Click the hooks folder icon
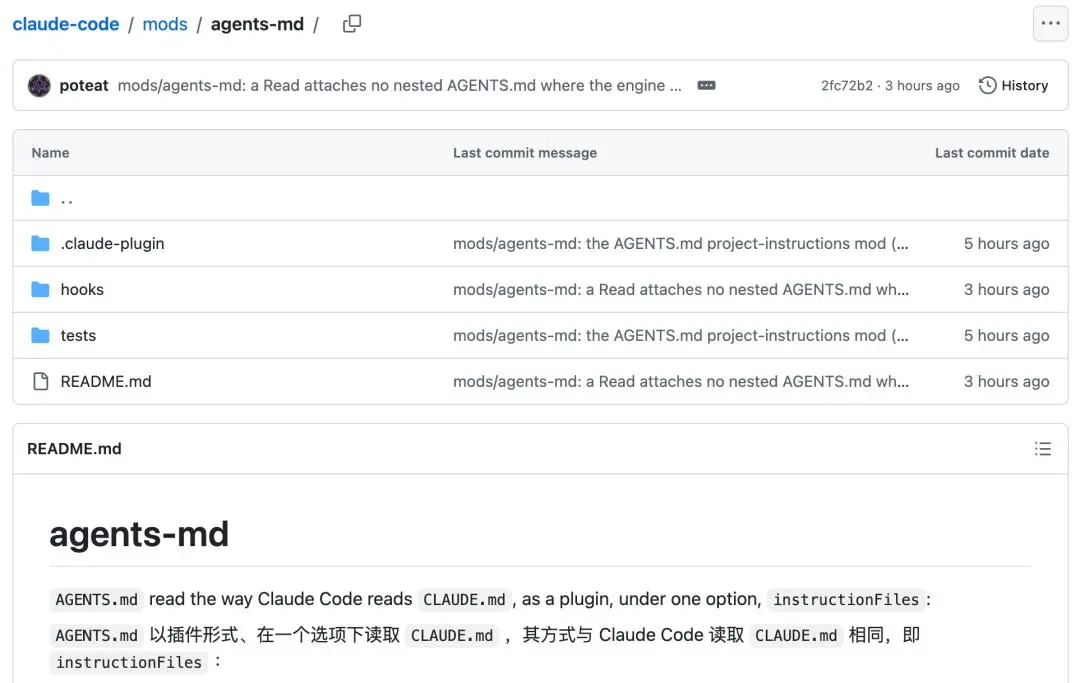The width and height of the screenshot is (1080, 683). [41, 290]
